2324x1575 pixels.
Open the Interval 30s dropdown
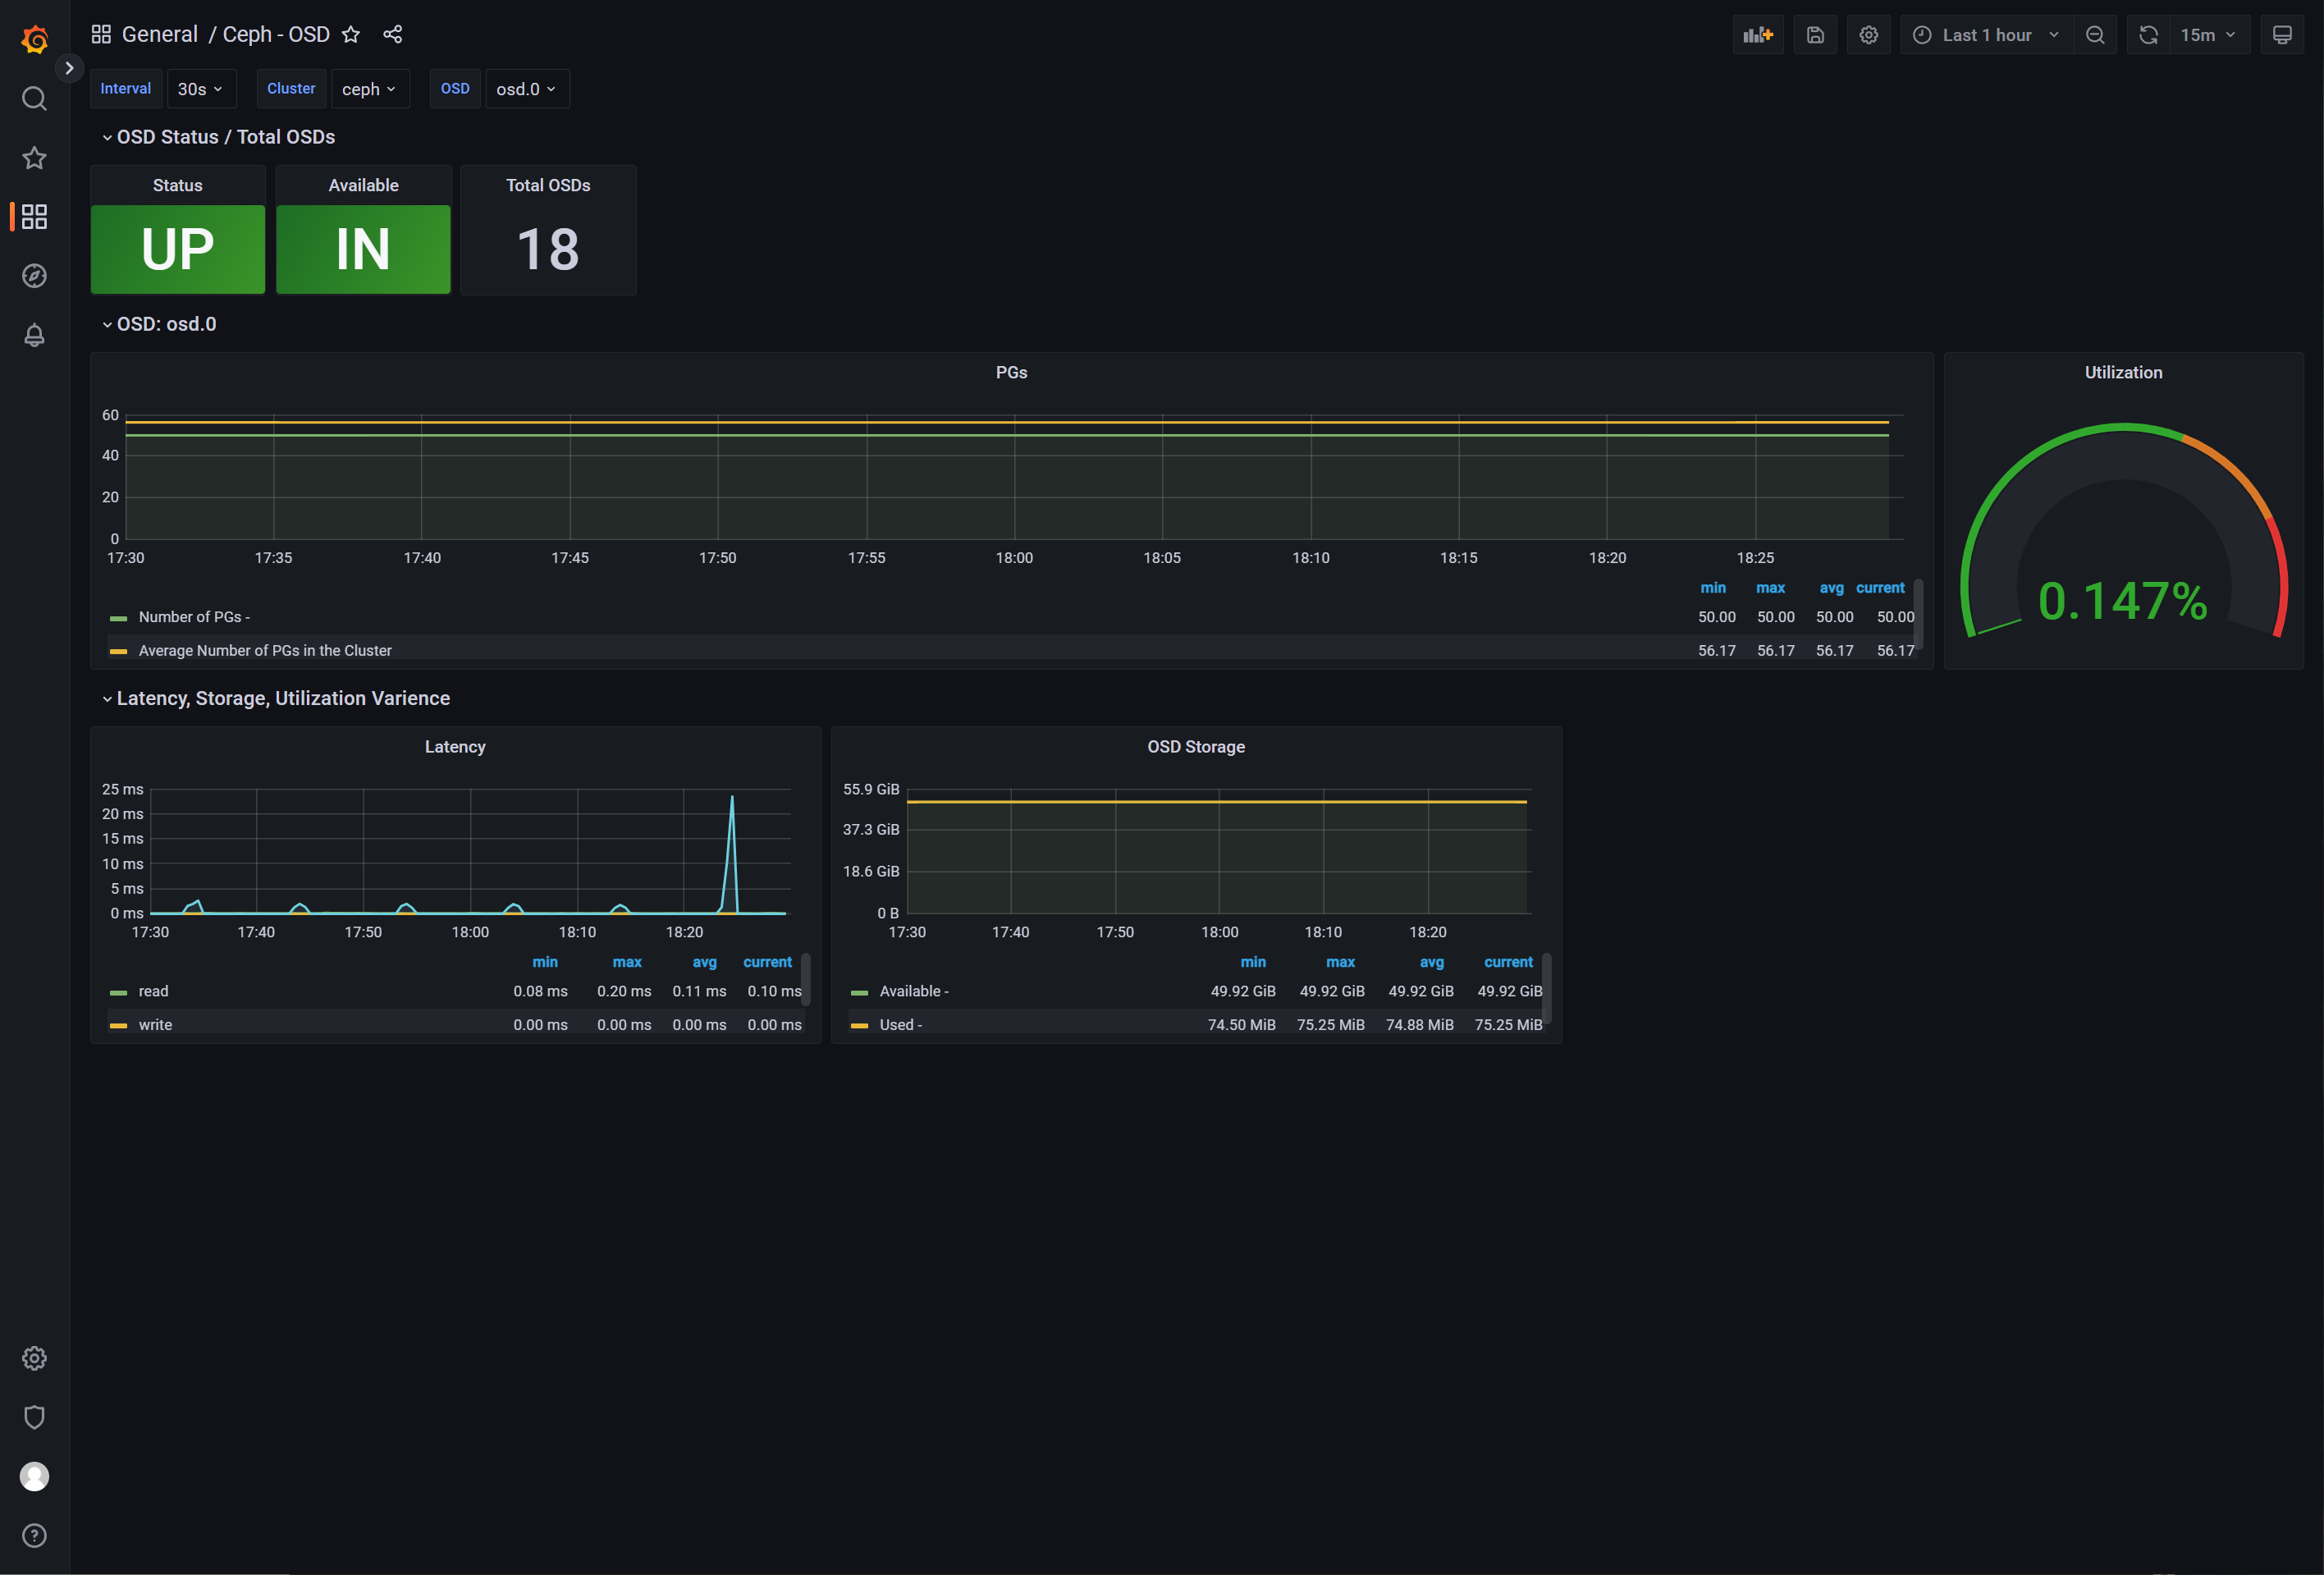tap(200, 89)
